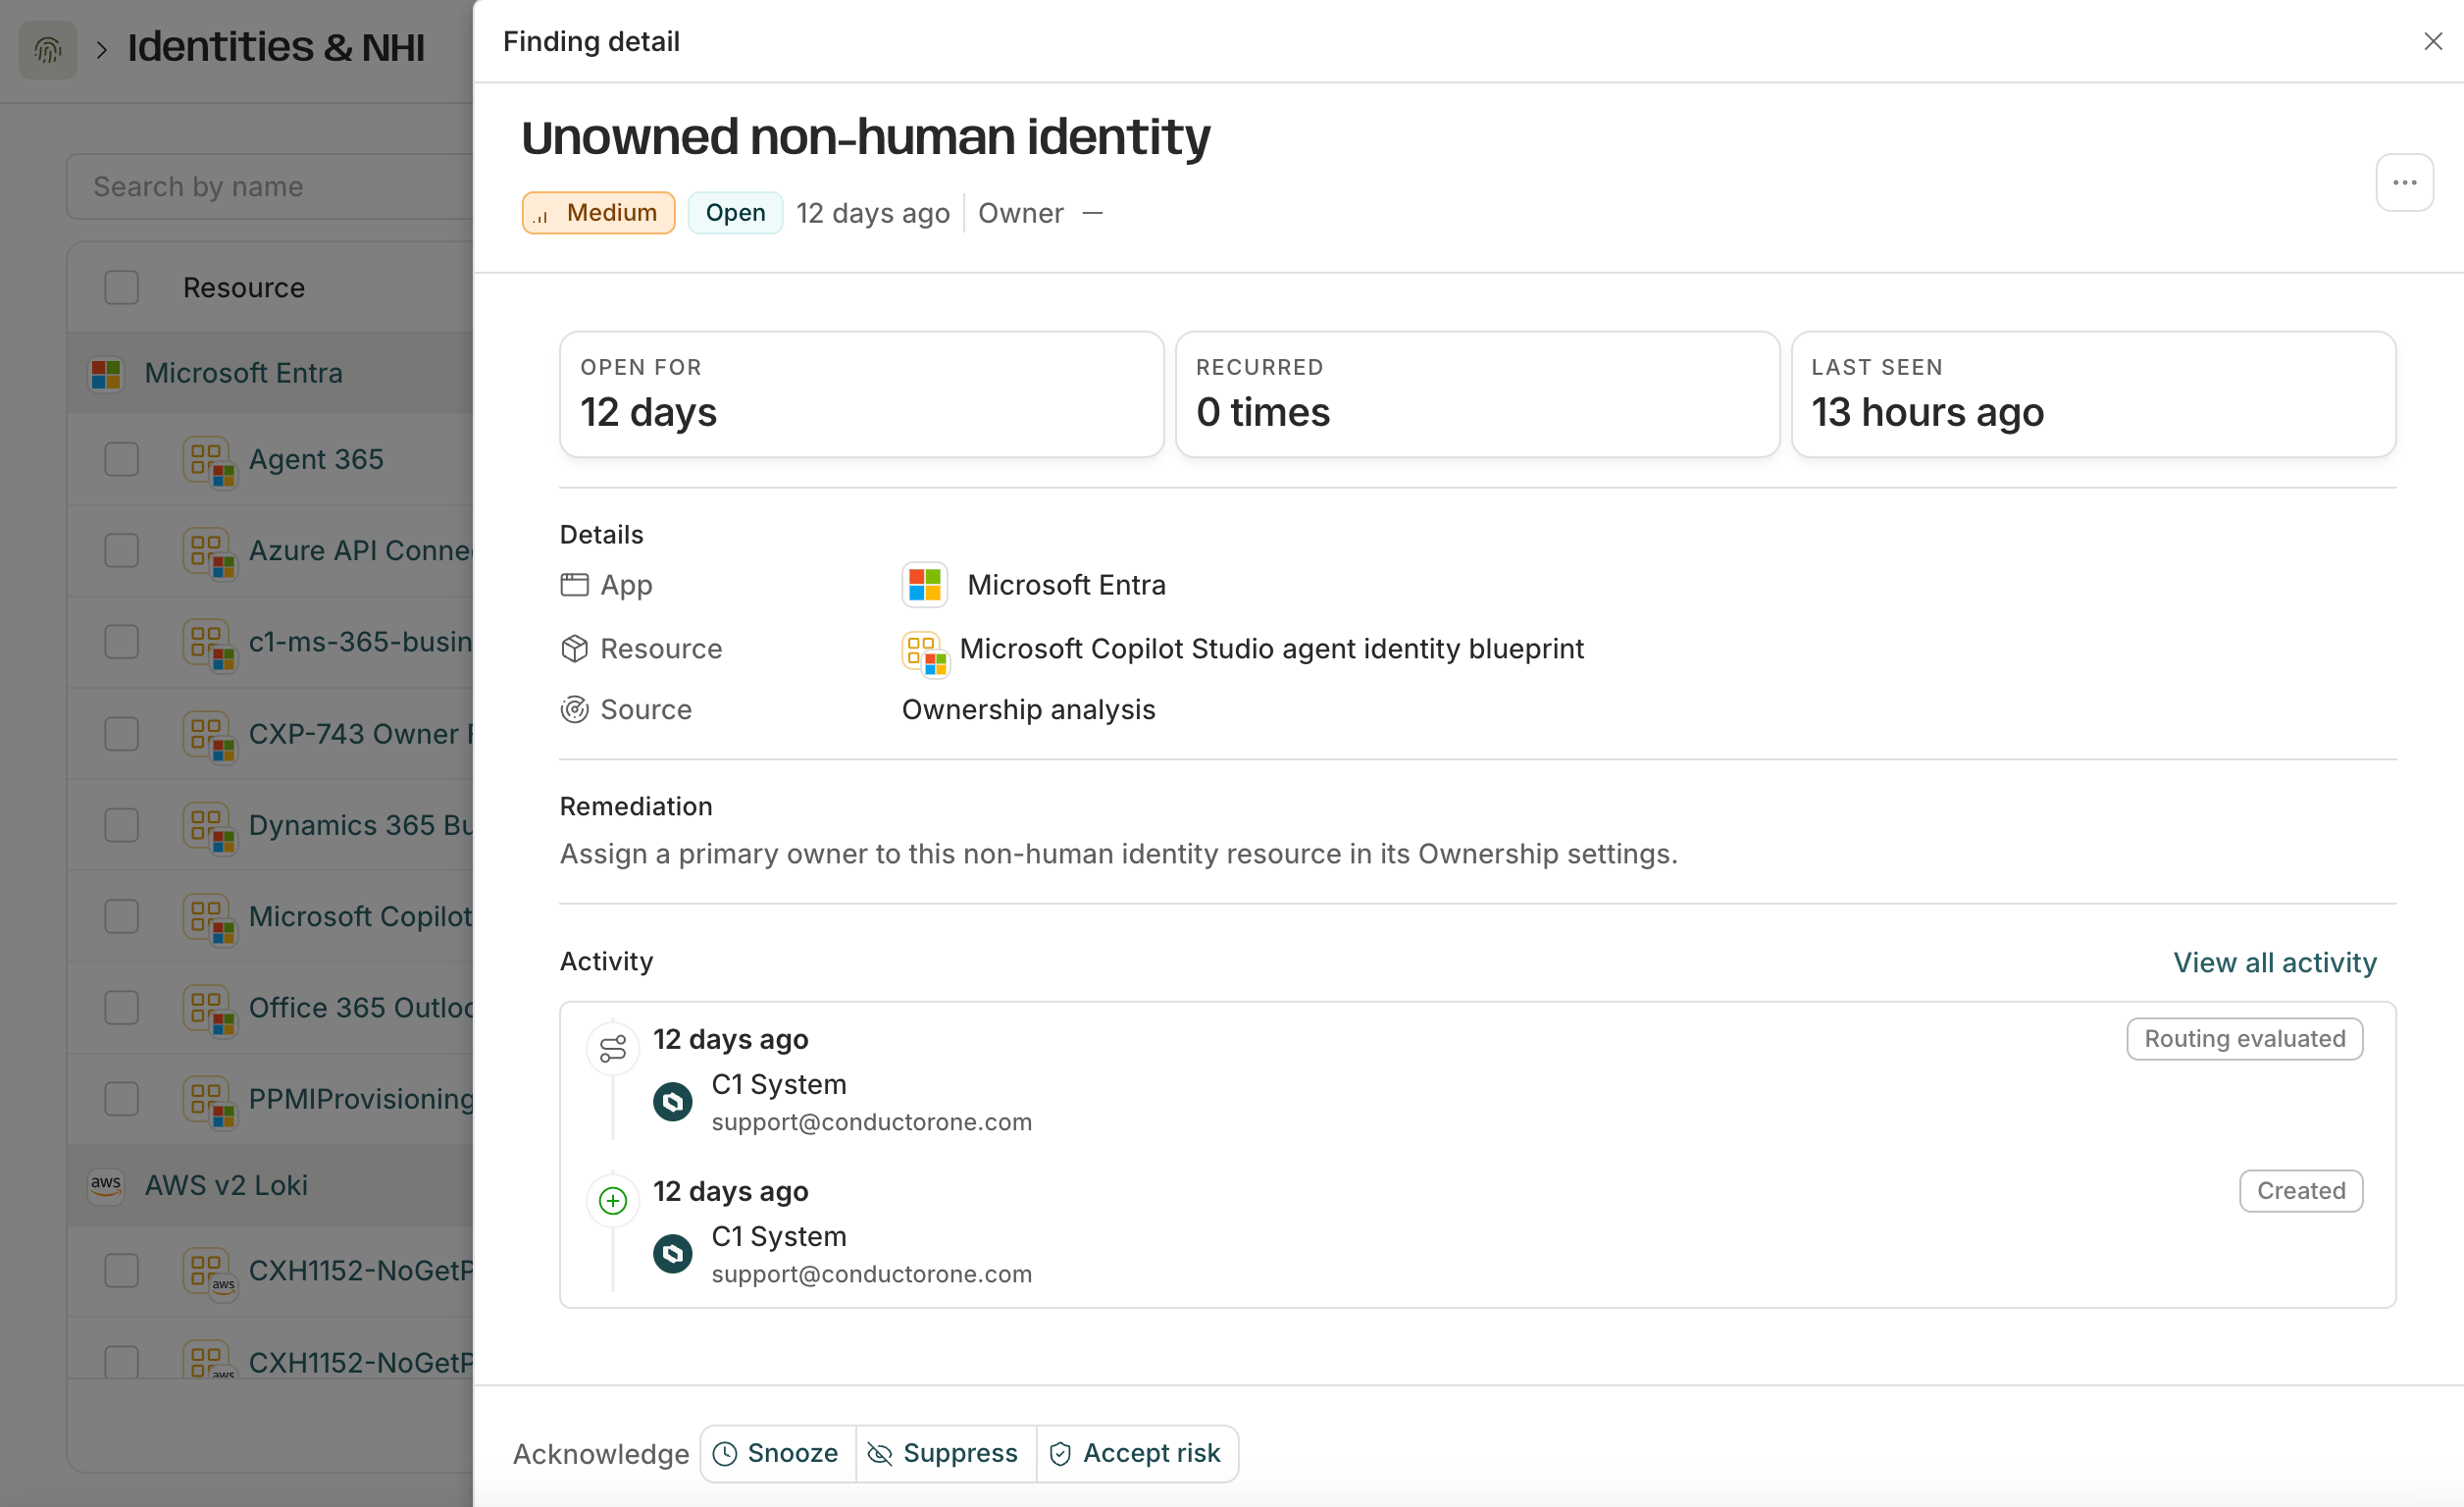Open the AWS v2 Loki group row
The image size is (2464, 1507).
pos(270,1185)
